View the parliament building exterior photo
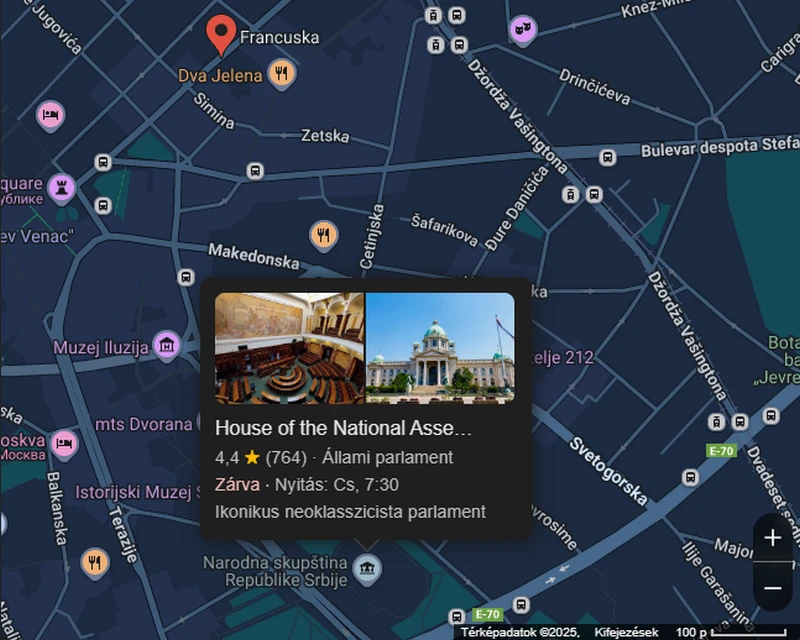Screen dimensions: 800x640 pos(440,348)
